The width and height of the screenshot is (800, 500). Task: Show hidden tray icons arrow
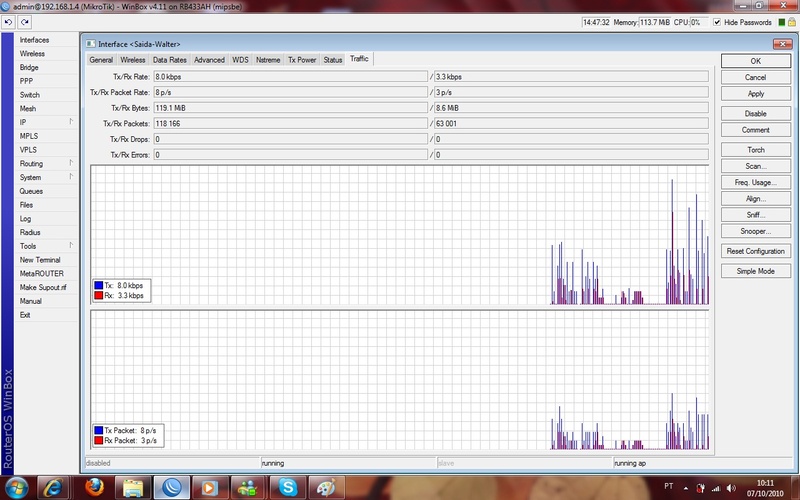tap(685, 488)
